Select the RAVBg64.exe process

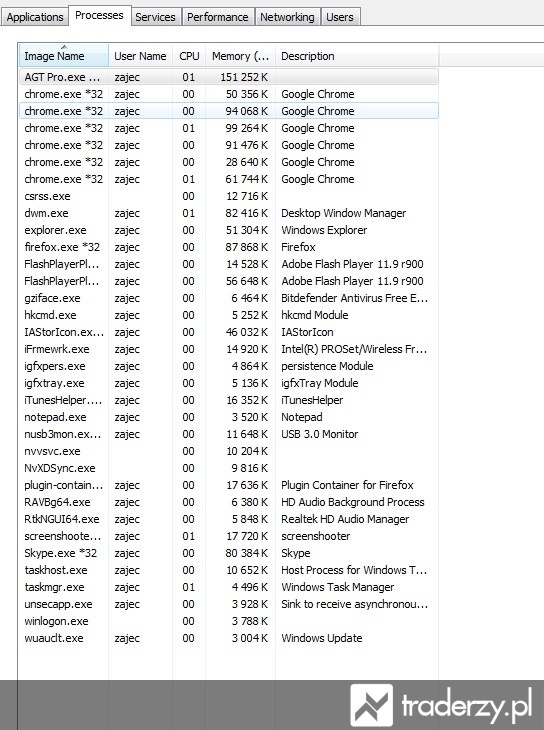point(229,502)
